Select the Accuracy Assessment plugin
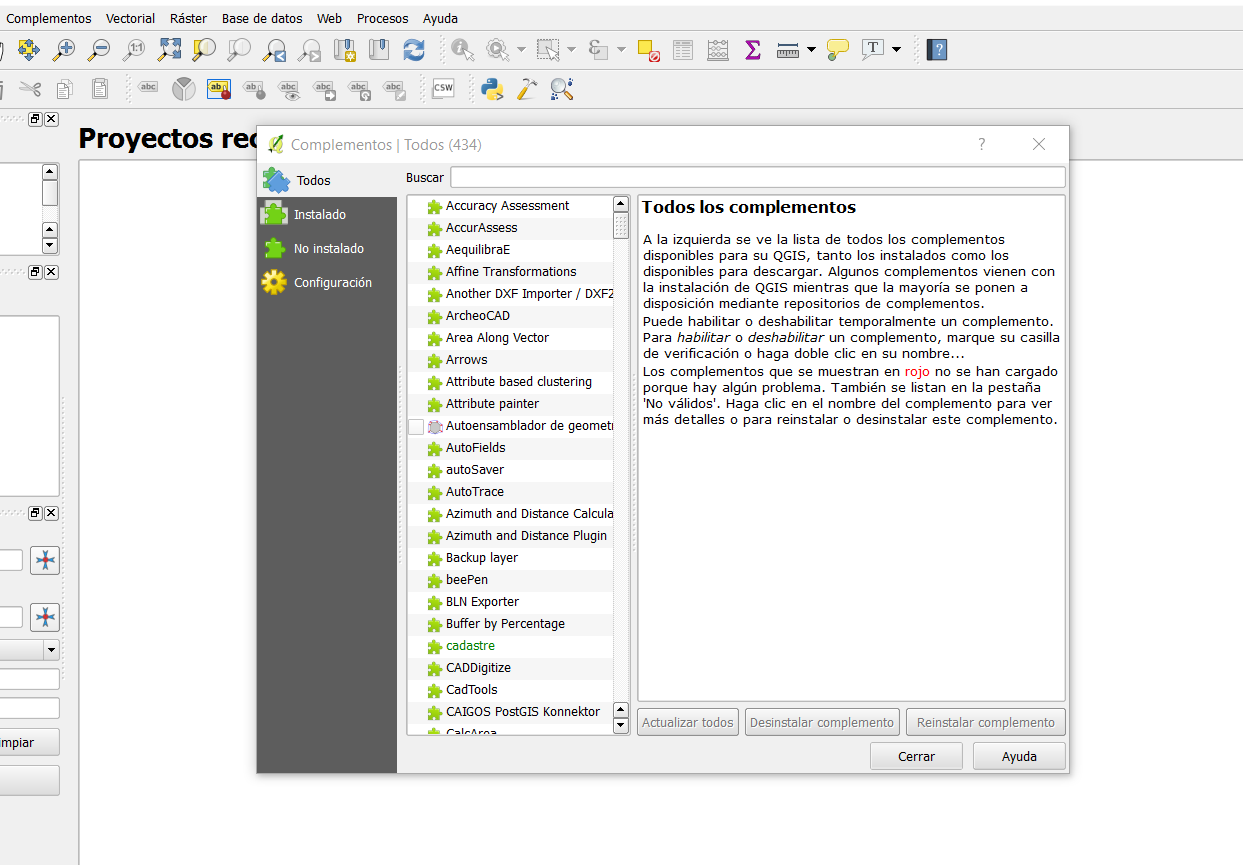 [x=507, y=205]
